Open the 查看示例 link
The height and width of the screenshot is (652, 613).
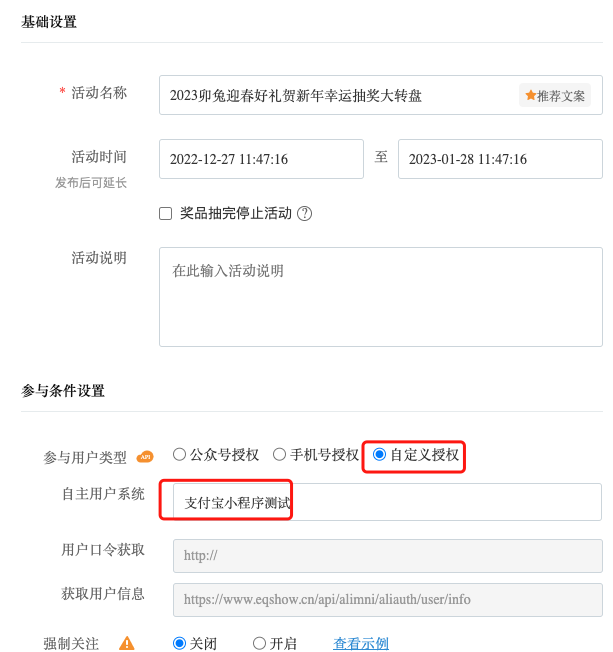click(x=361, y=643)
